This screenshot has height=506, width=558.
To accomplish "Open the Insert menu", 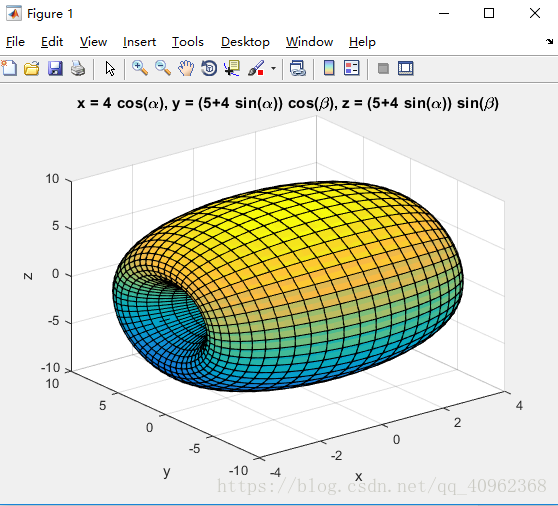I will [139, 42].
